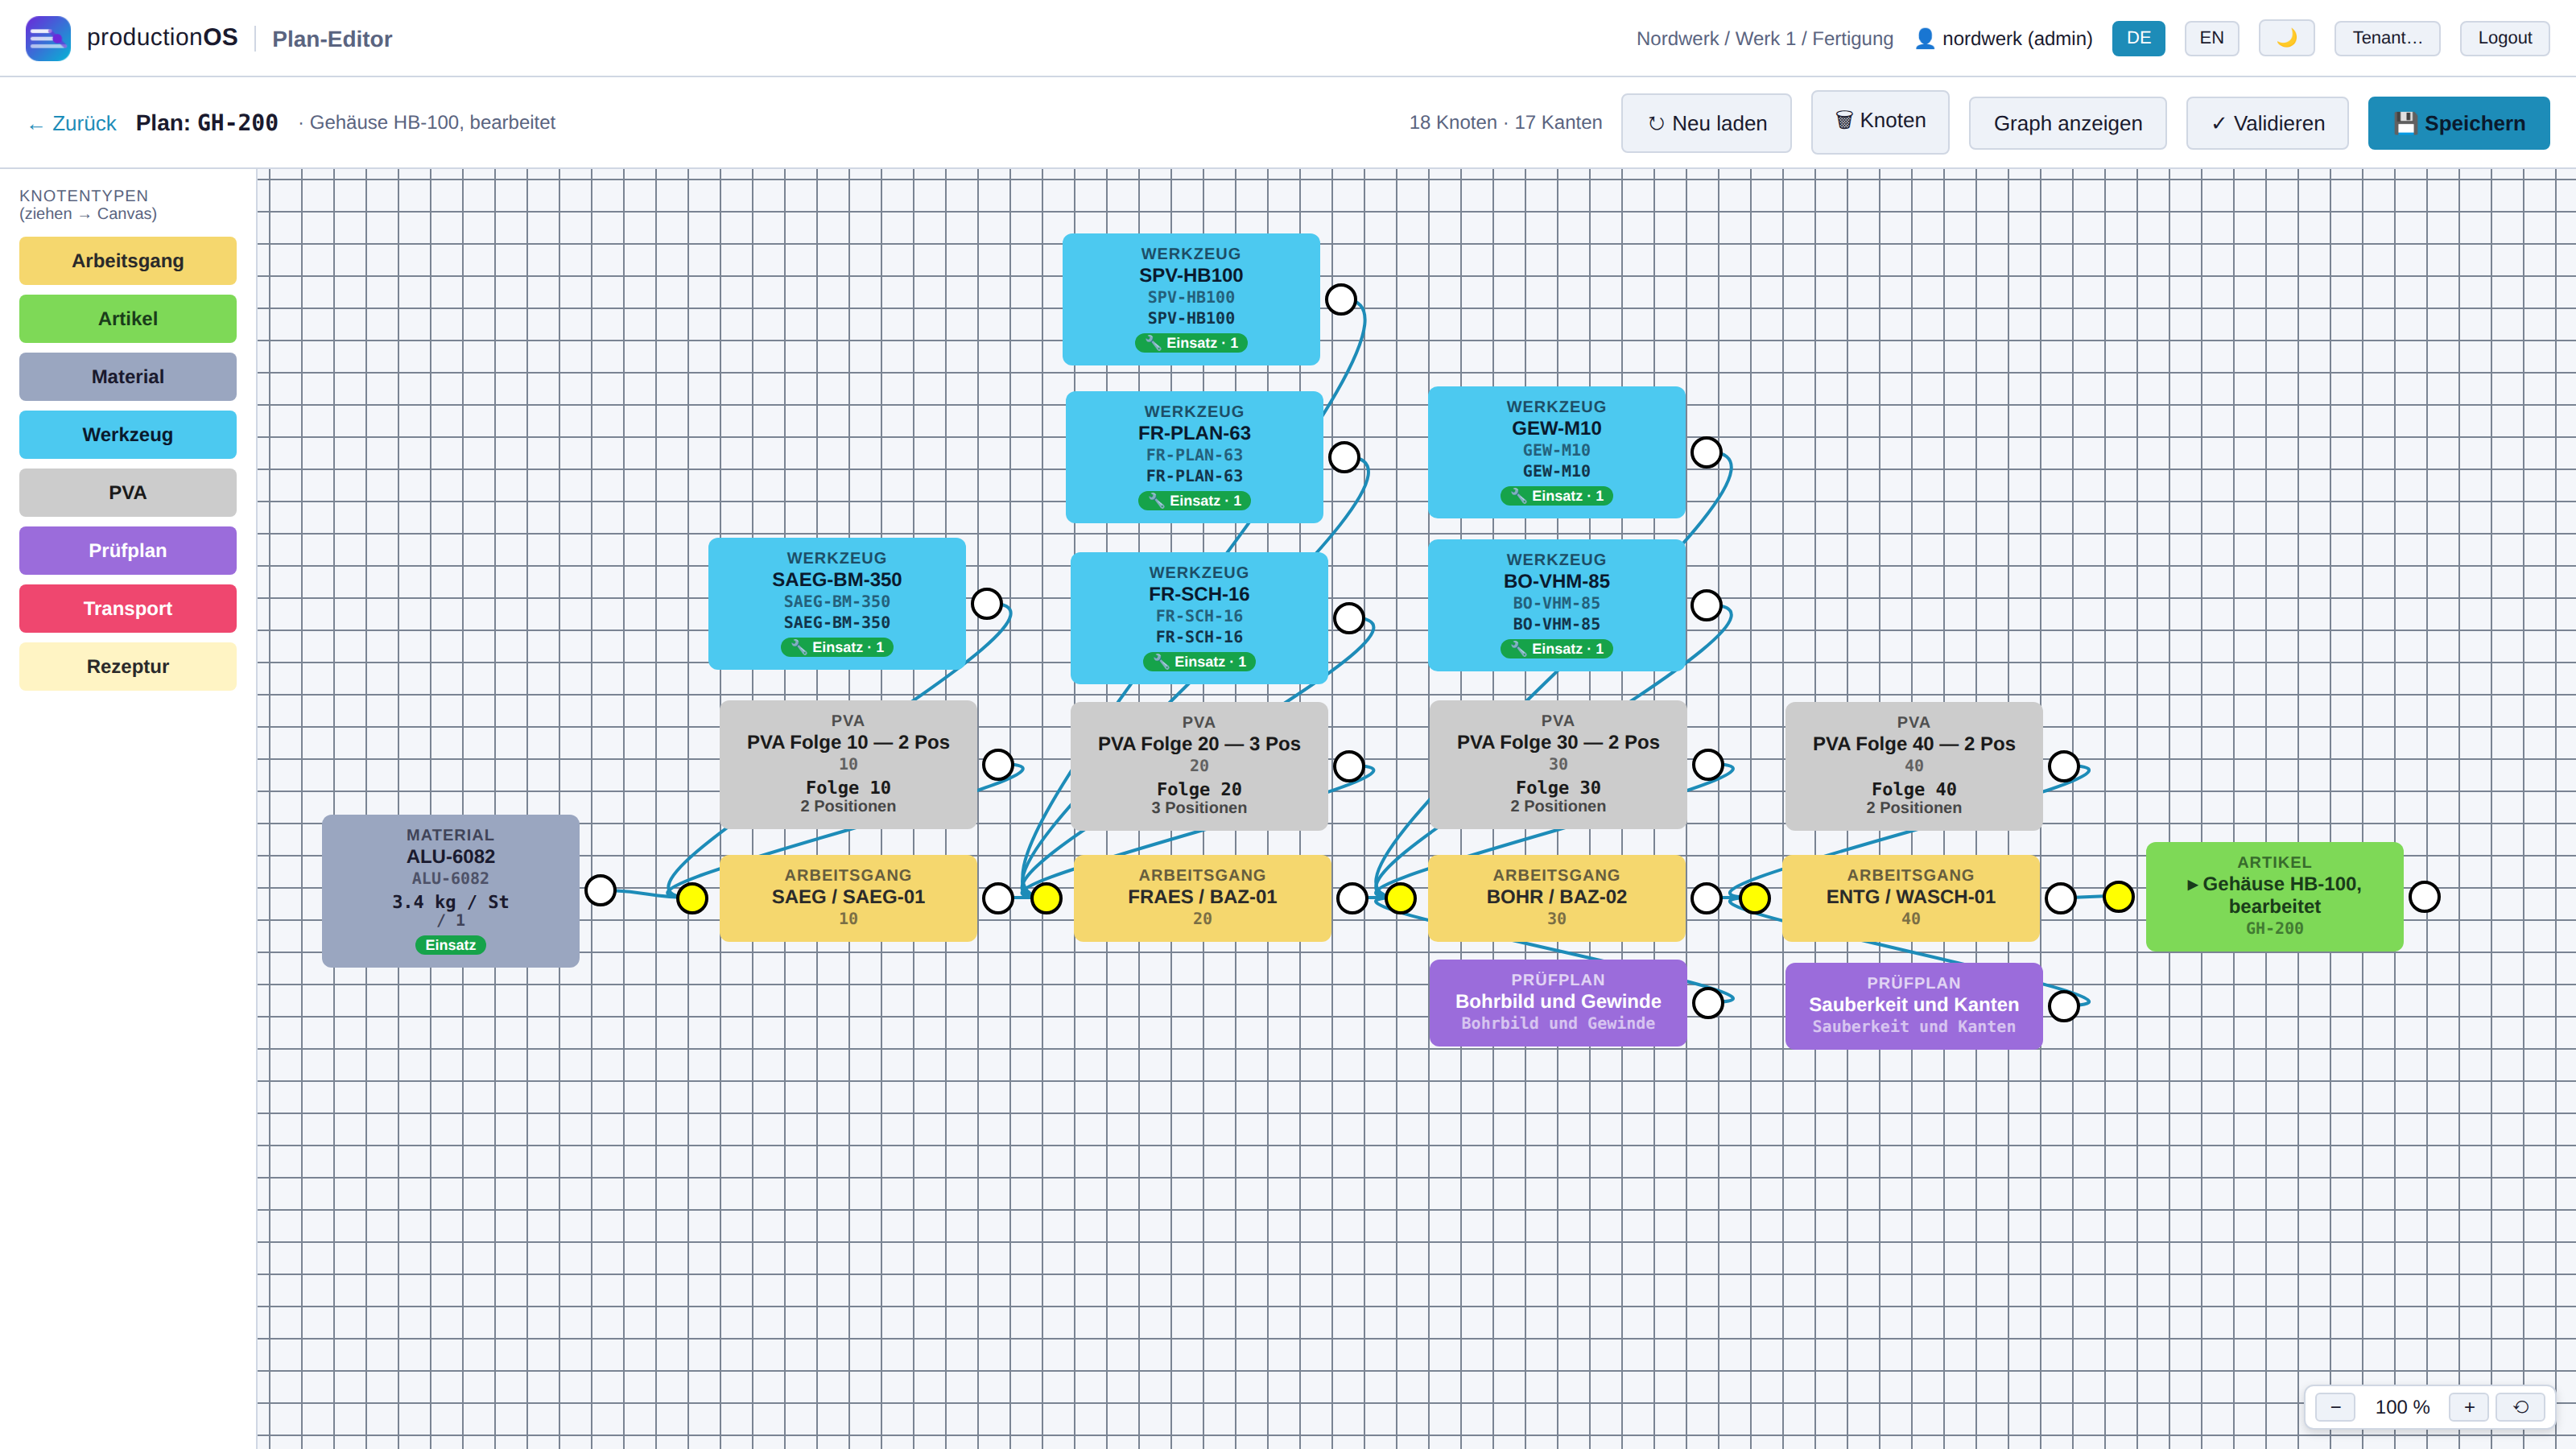
Task: Choose the Prüfplan node type
Action: point(128,551)
